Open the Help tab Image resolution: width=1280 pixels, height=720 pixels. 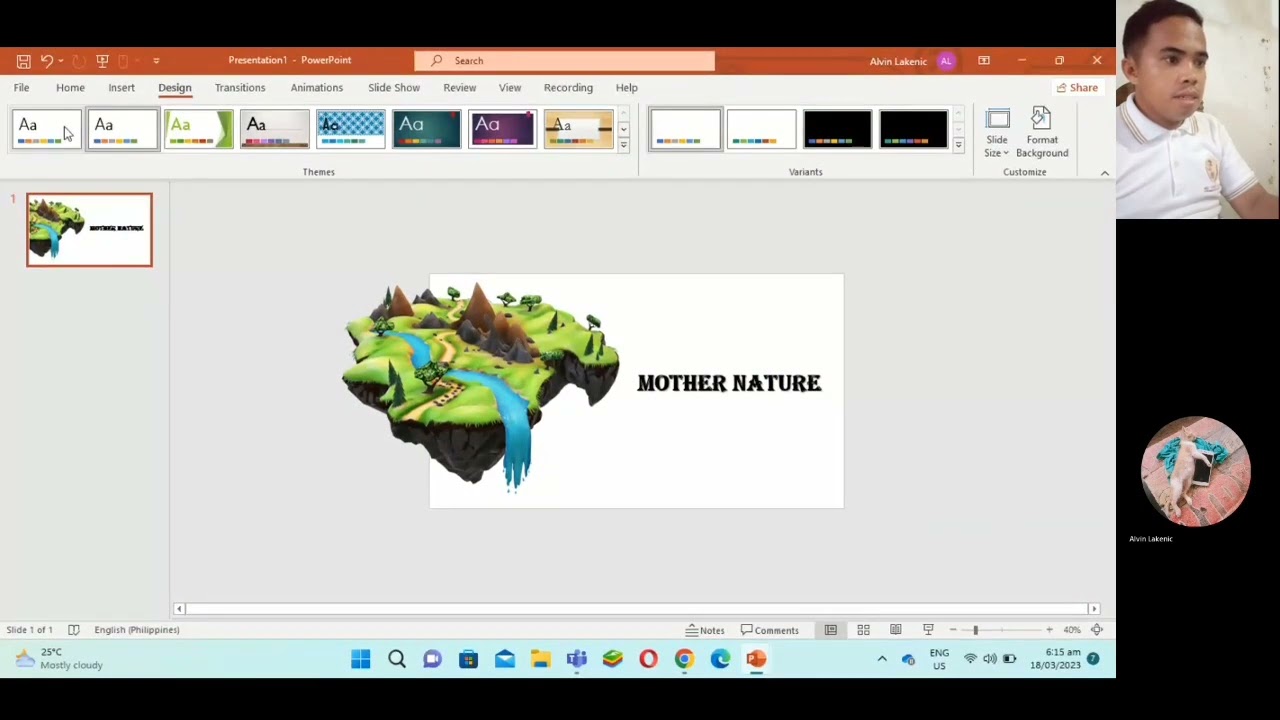click(x=627, y=88)
